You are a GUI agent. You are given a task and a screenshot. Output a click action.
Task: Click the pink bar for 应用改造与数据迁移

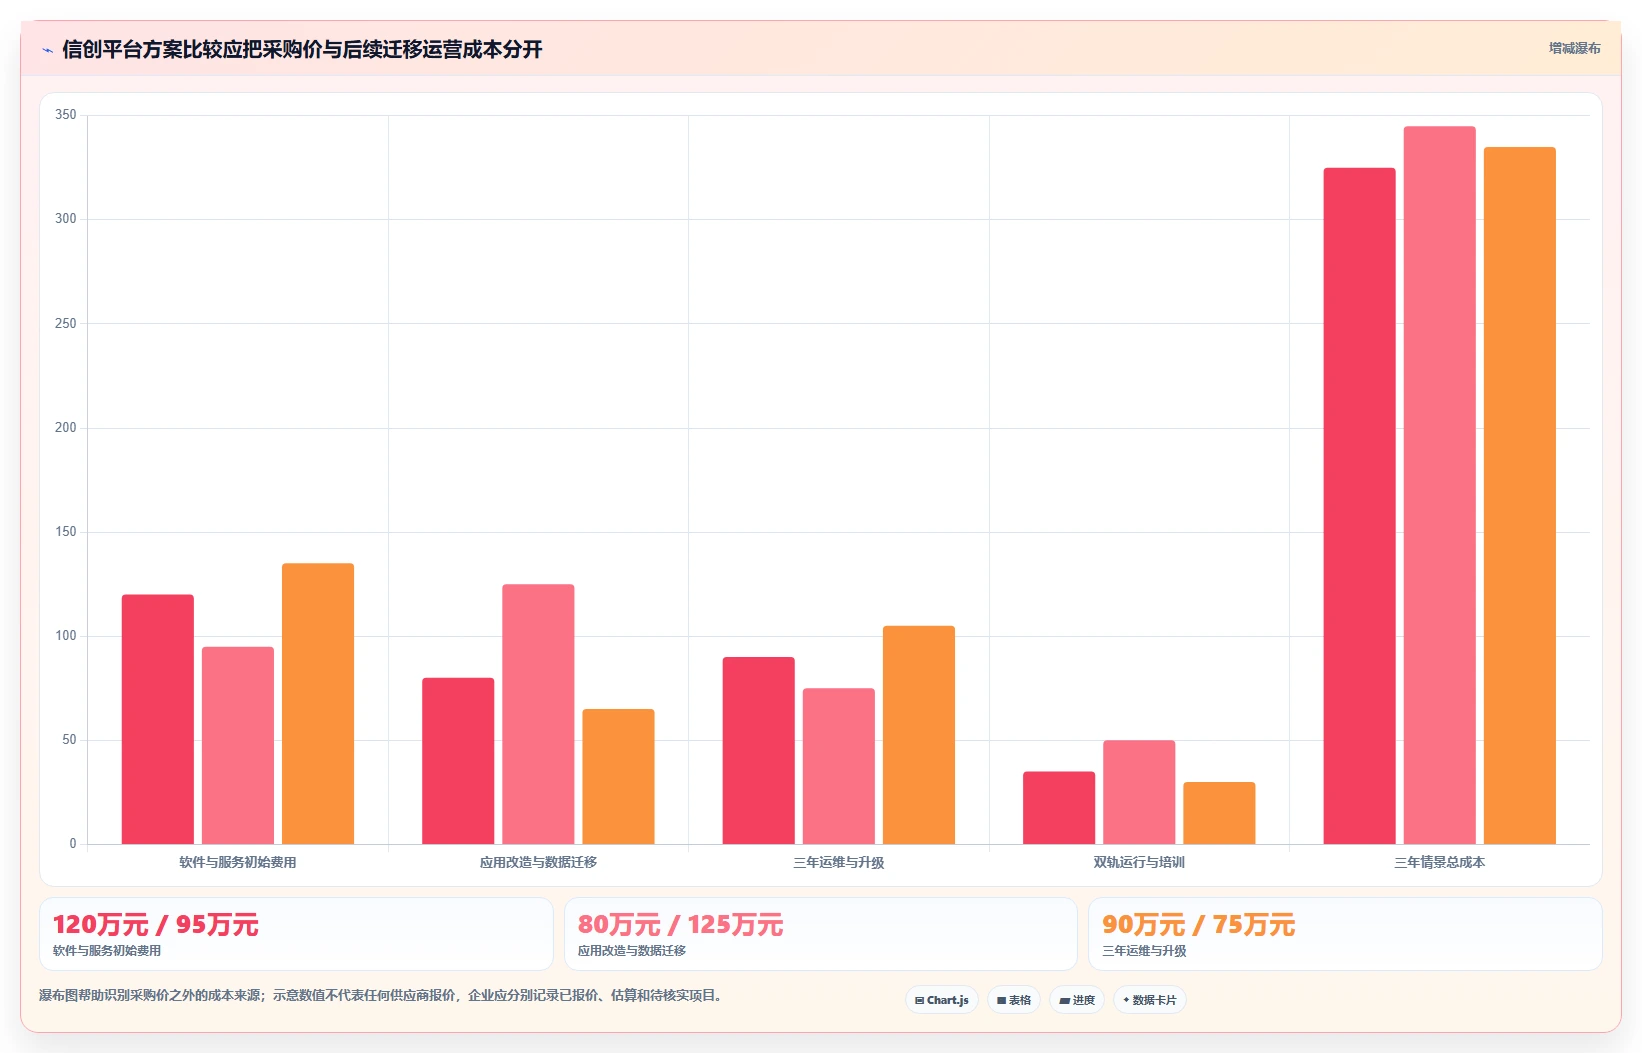[538, 714]
